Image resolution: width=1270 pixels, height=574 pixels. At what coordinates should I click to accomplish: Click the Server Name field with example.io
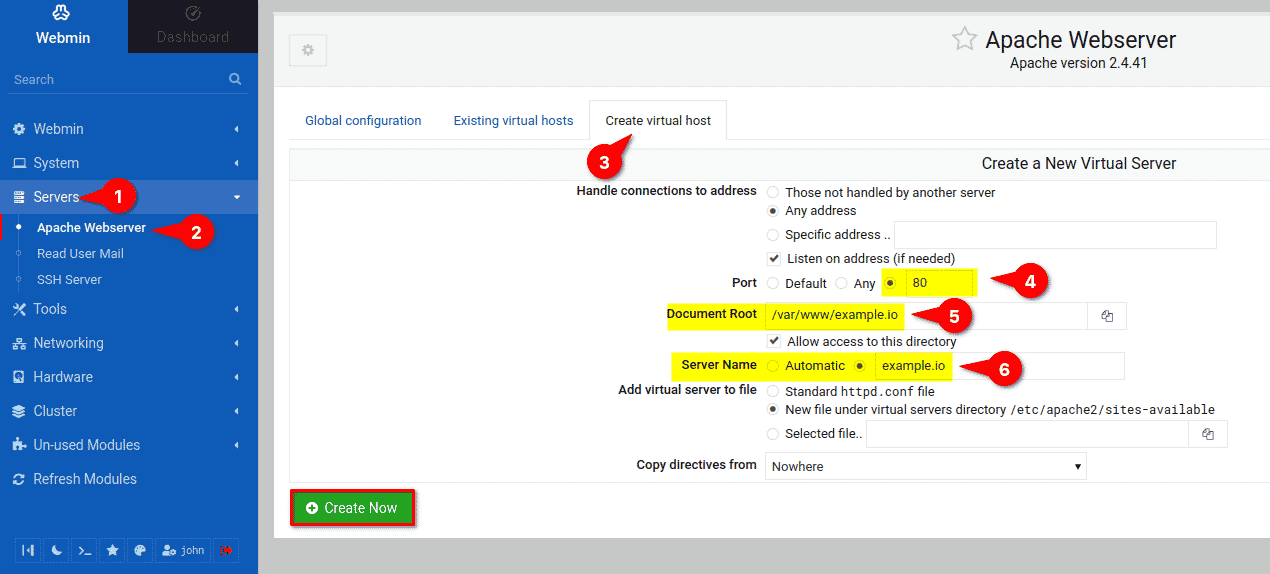(x=999, y=366)
